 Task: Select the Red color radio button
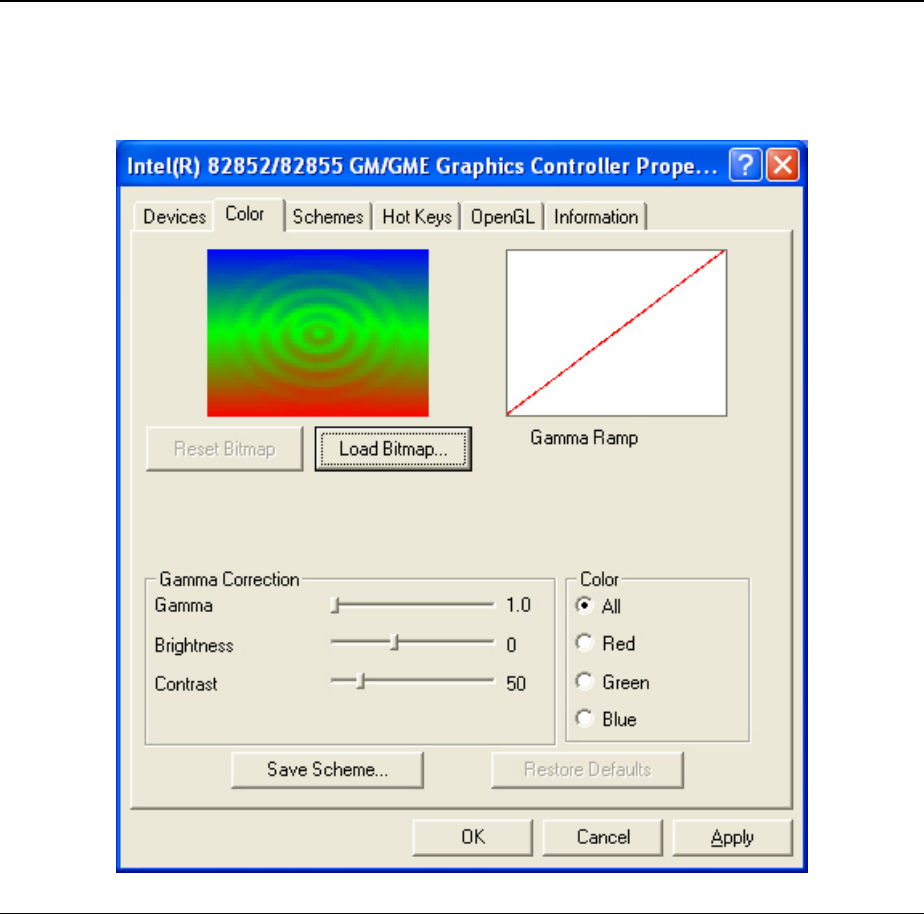click(584, 643)
